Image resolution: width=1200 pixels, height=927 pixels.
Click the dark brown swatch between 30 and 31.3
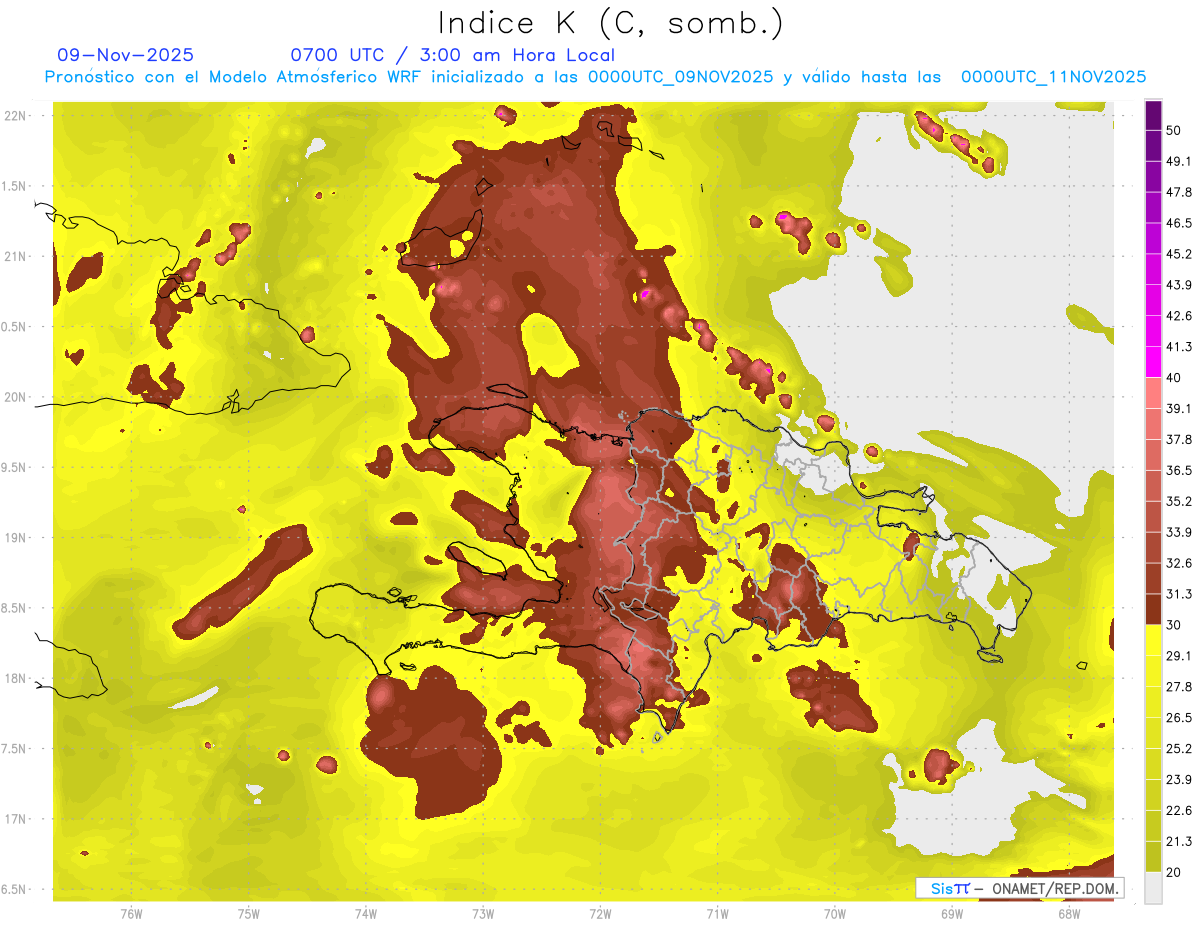1153,610
